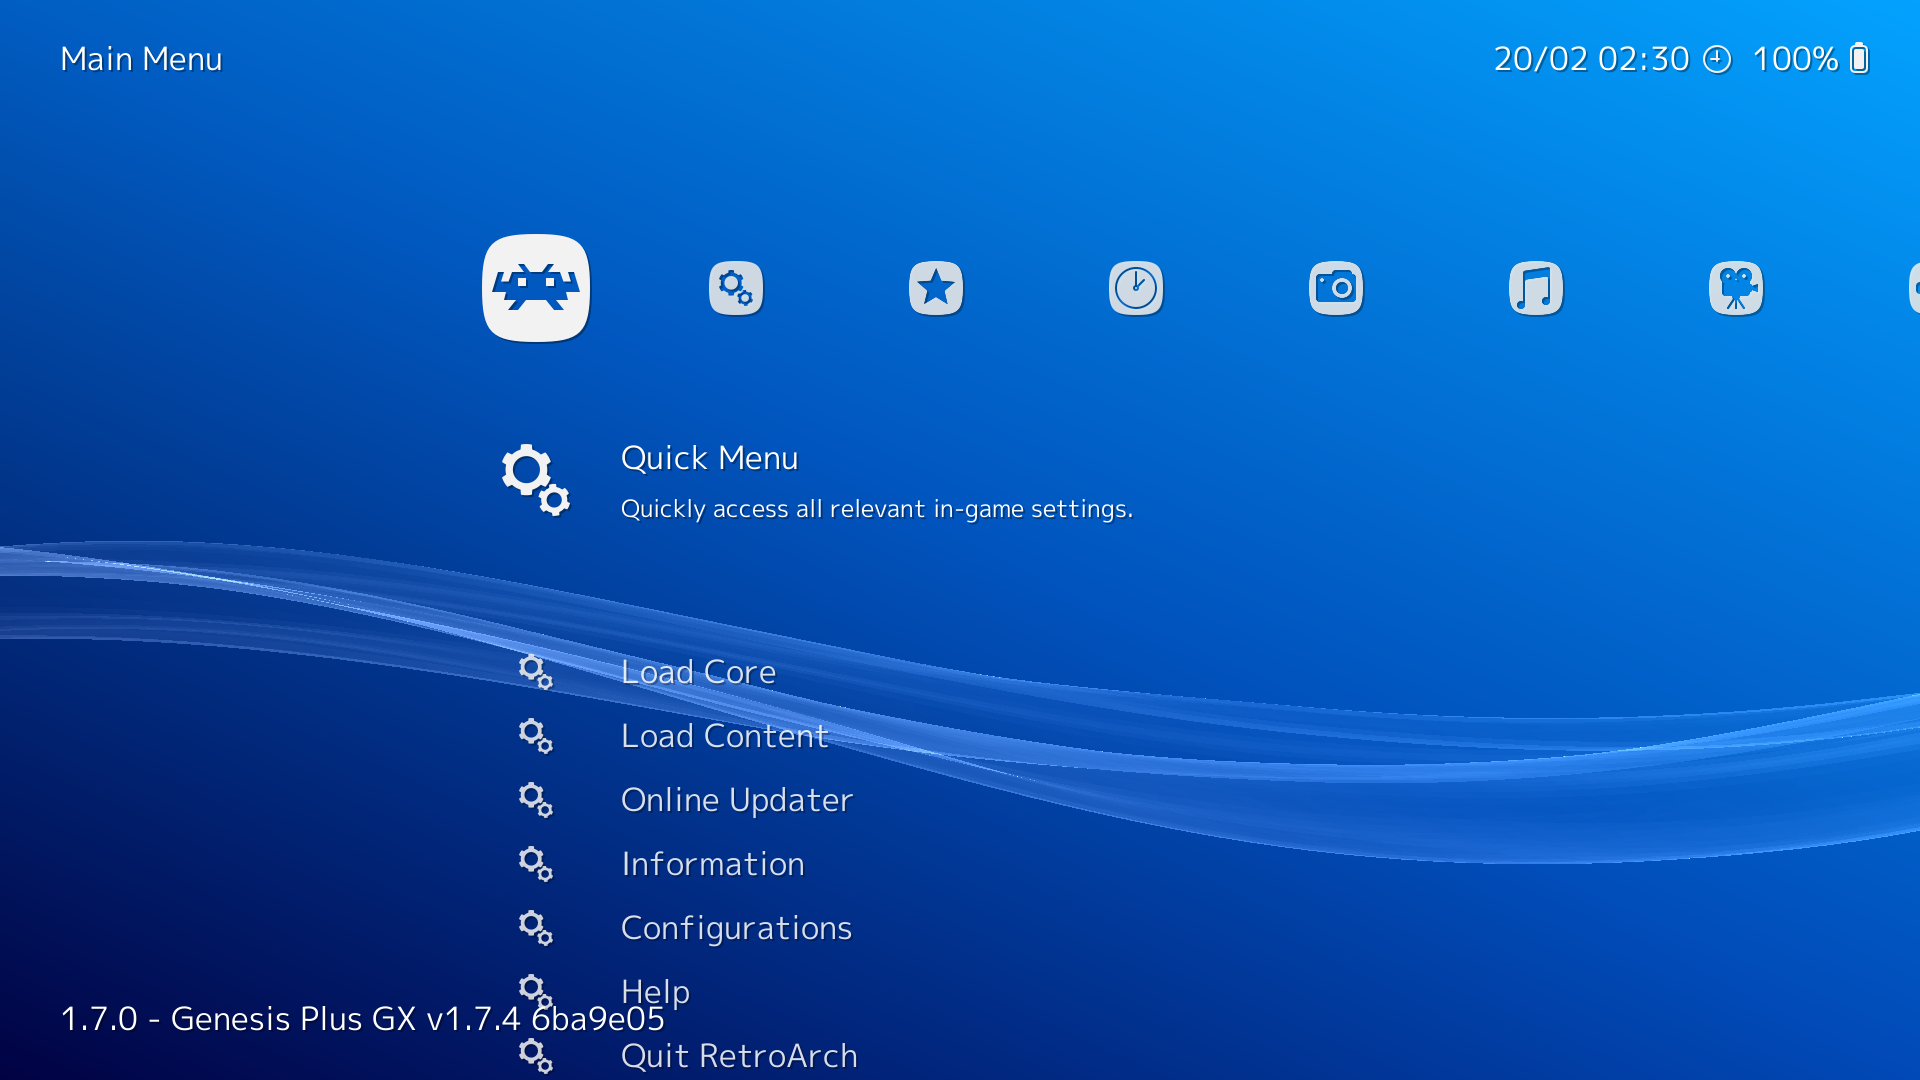Click the gear icon beside Information
The height and width of the screenshot is (1080, 1920).
tap(536, 864)
